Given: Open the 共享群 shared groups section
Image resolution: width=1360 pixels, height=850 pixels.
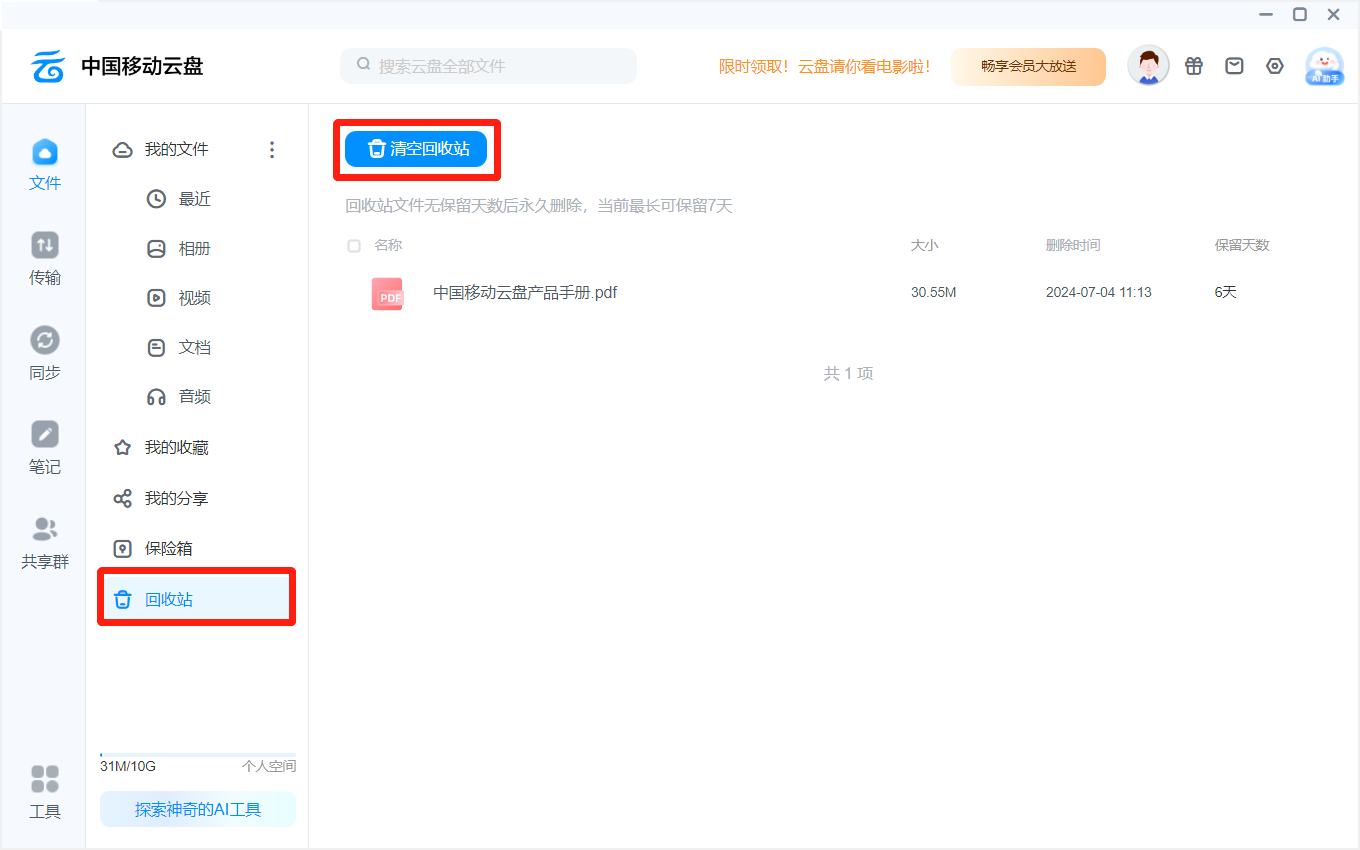Looking at the screenshot, I should 45,543.
